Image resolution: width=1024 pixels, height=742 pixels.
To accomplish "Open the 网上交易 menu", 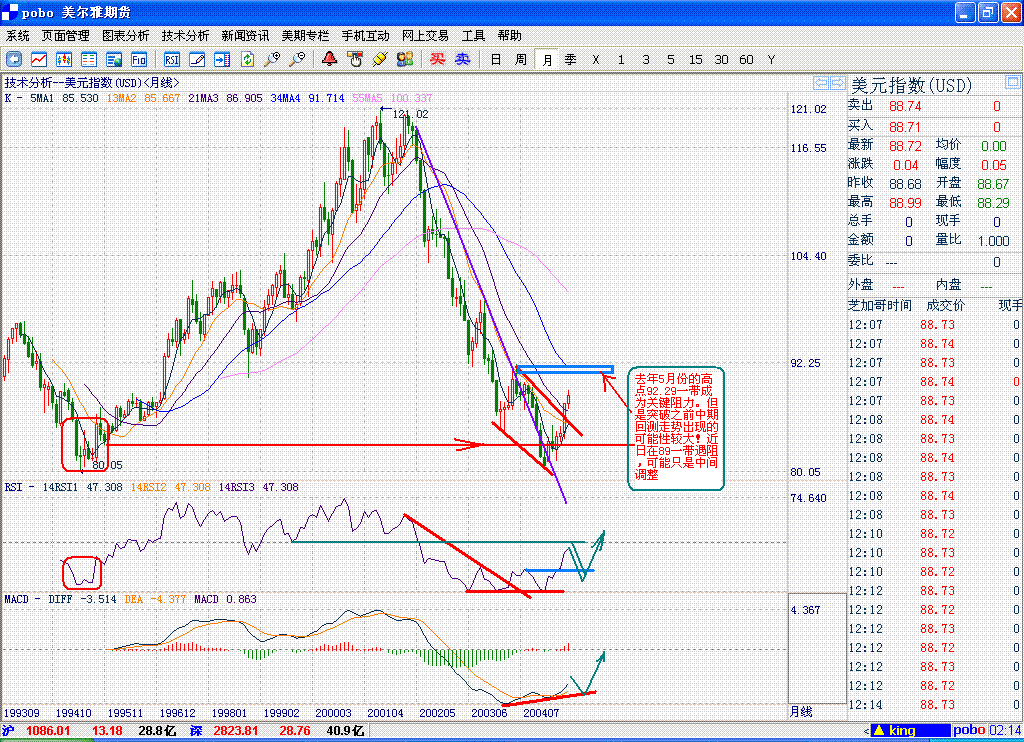I will 425,36.
